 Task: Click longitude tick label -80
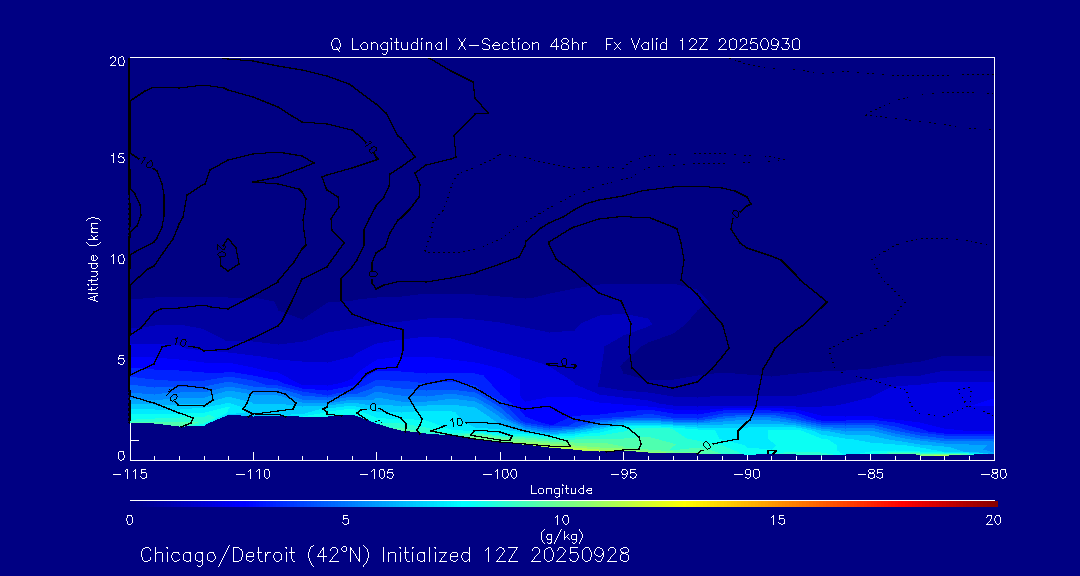tap(993, 475)
